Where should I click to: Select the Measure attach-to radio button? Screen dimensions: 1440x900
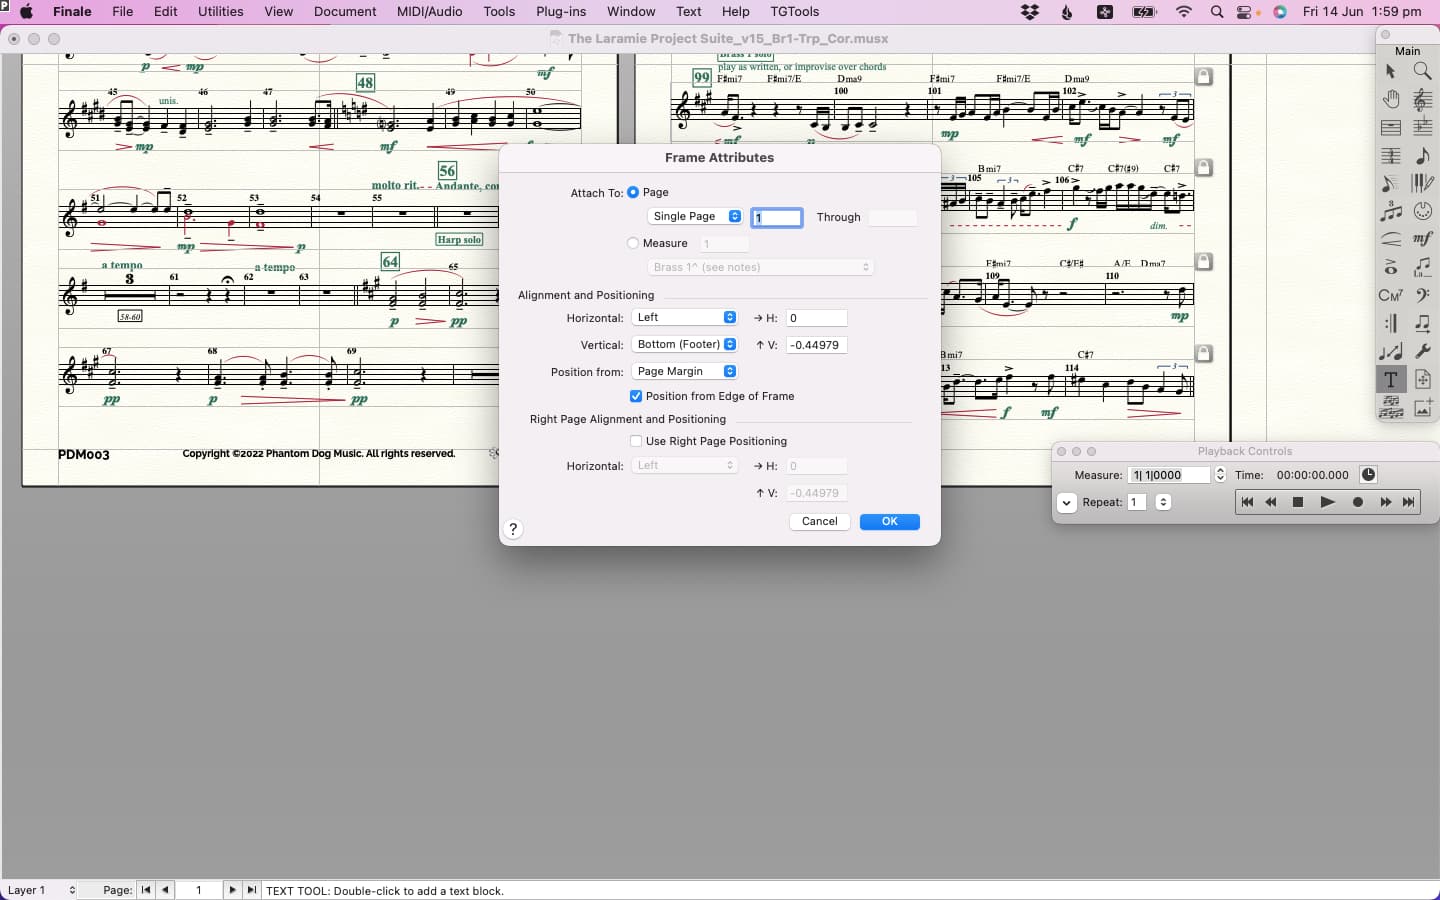pyautogui.click(x=633, y=243)
